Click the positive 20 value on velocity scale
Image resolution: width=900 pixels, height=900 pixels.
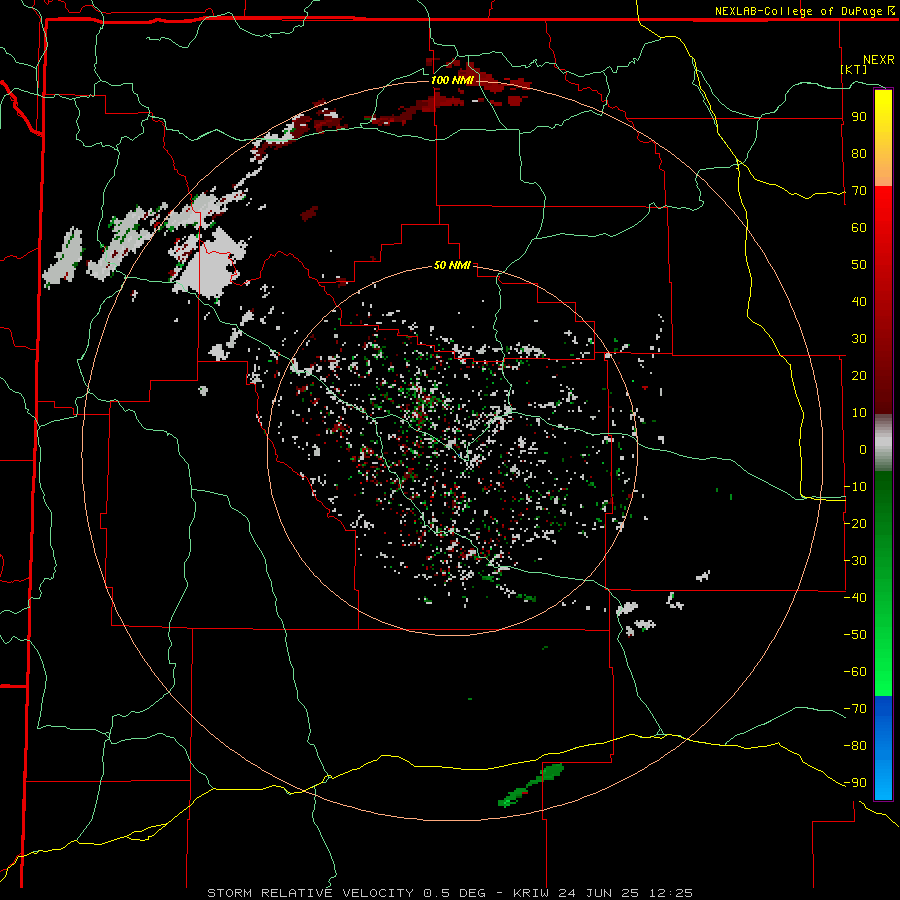point(859,375)
